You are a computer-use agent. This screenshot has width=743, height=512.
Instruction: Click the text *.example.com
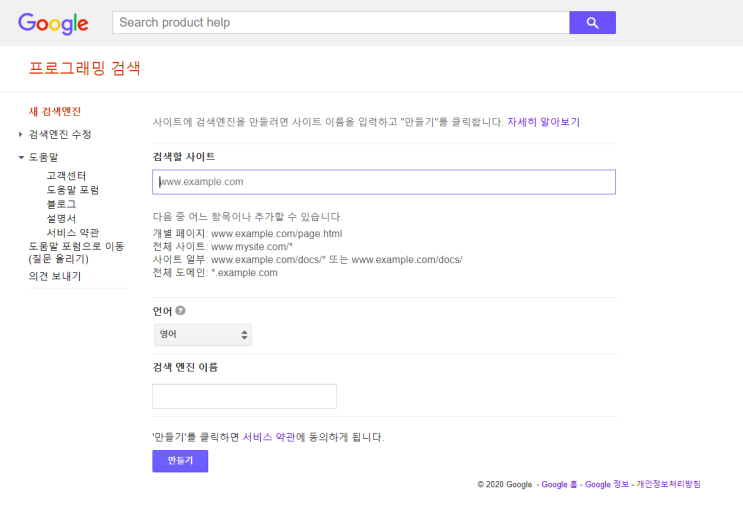click(245, 273)
